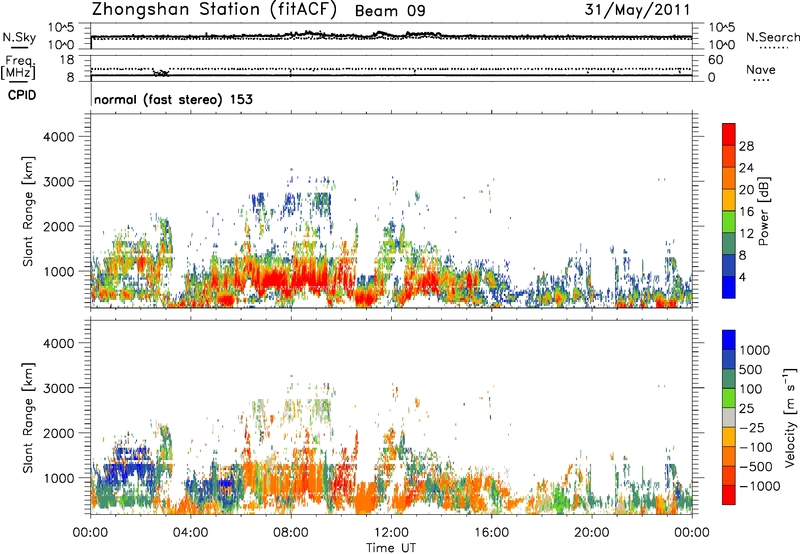Click the red bottom Velocity colorbar segment
Image resolution: width=800 pixels, height=554 pixels.
(x=729, y=495)
